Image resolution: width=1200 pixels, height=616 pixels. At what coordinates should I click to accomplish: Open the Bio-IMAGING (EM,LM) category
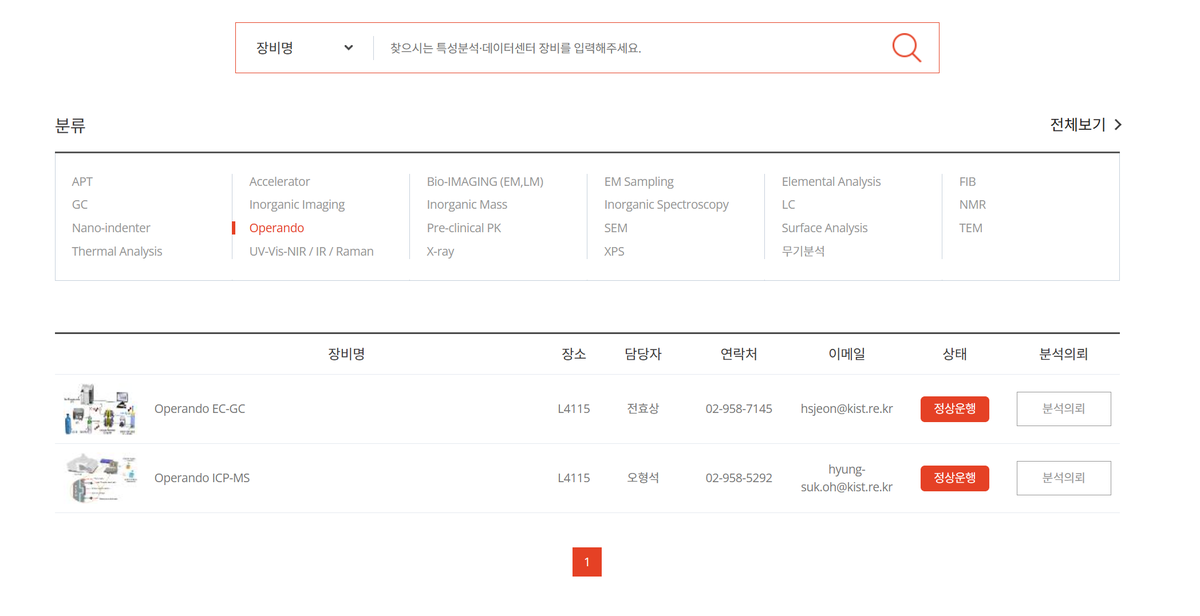(491, 182)
